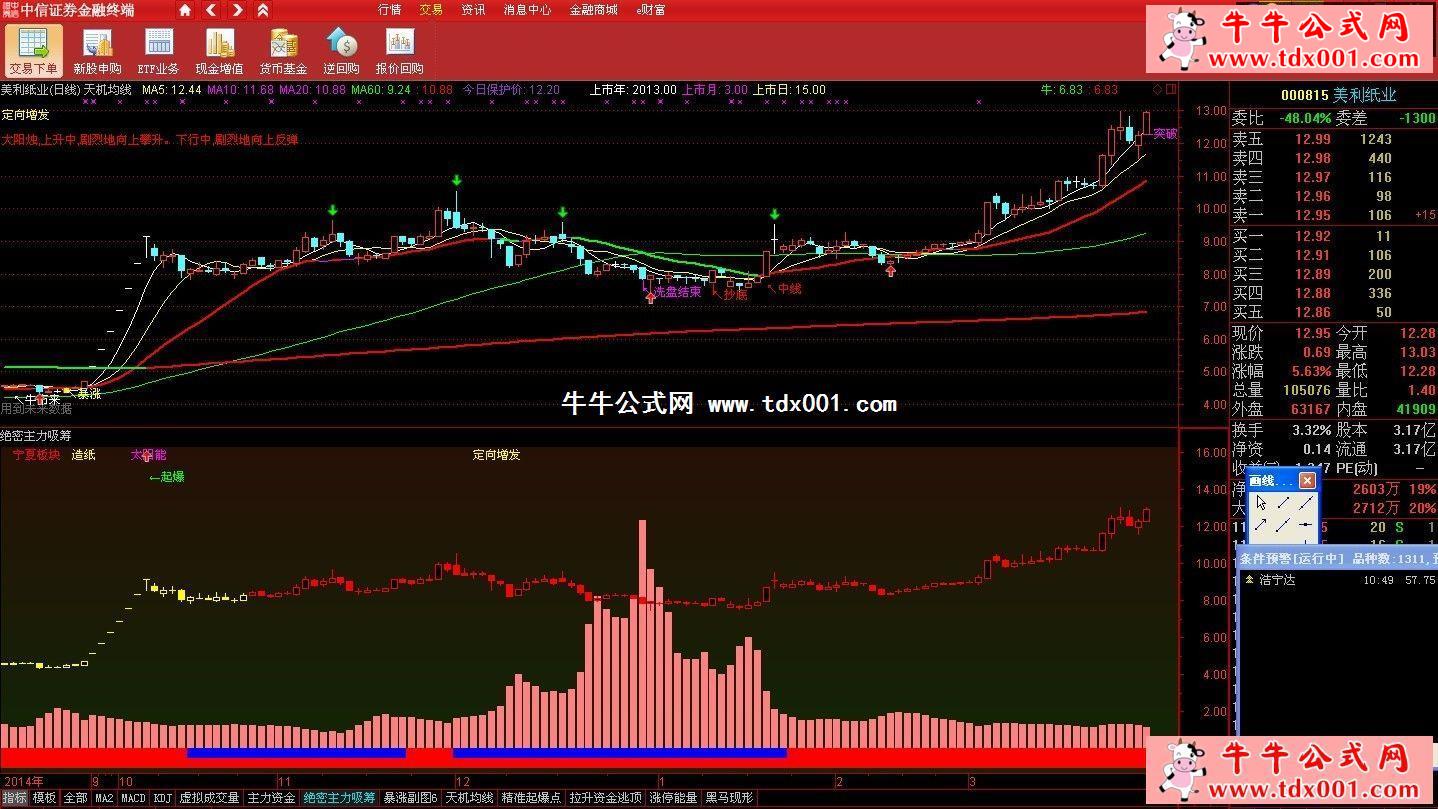1438x809 pixels.
Task: Open the ETF业务 toolbar icon
Action: tap(158, 51)
